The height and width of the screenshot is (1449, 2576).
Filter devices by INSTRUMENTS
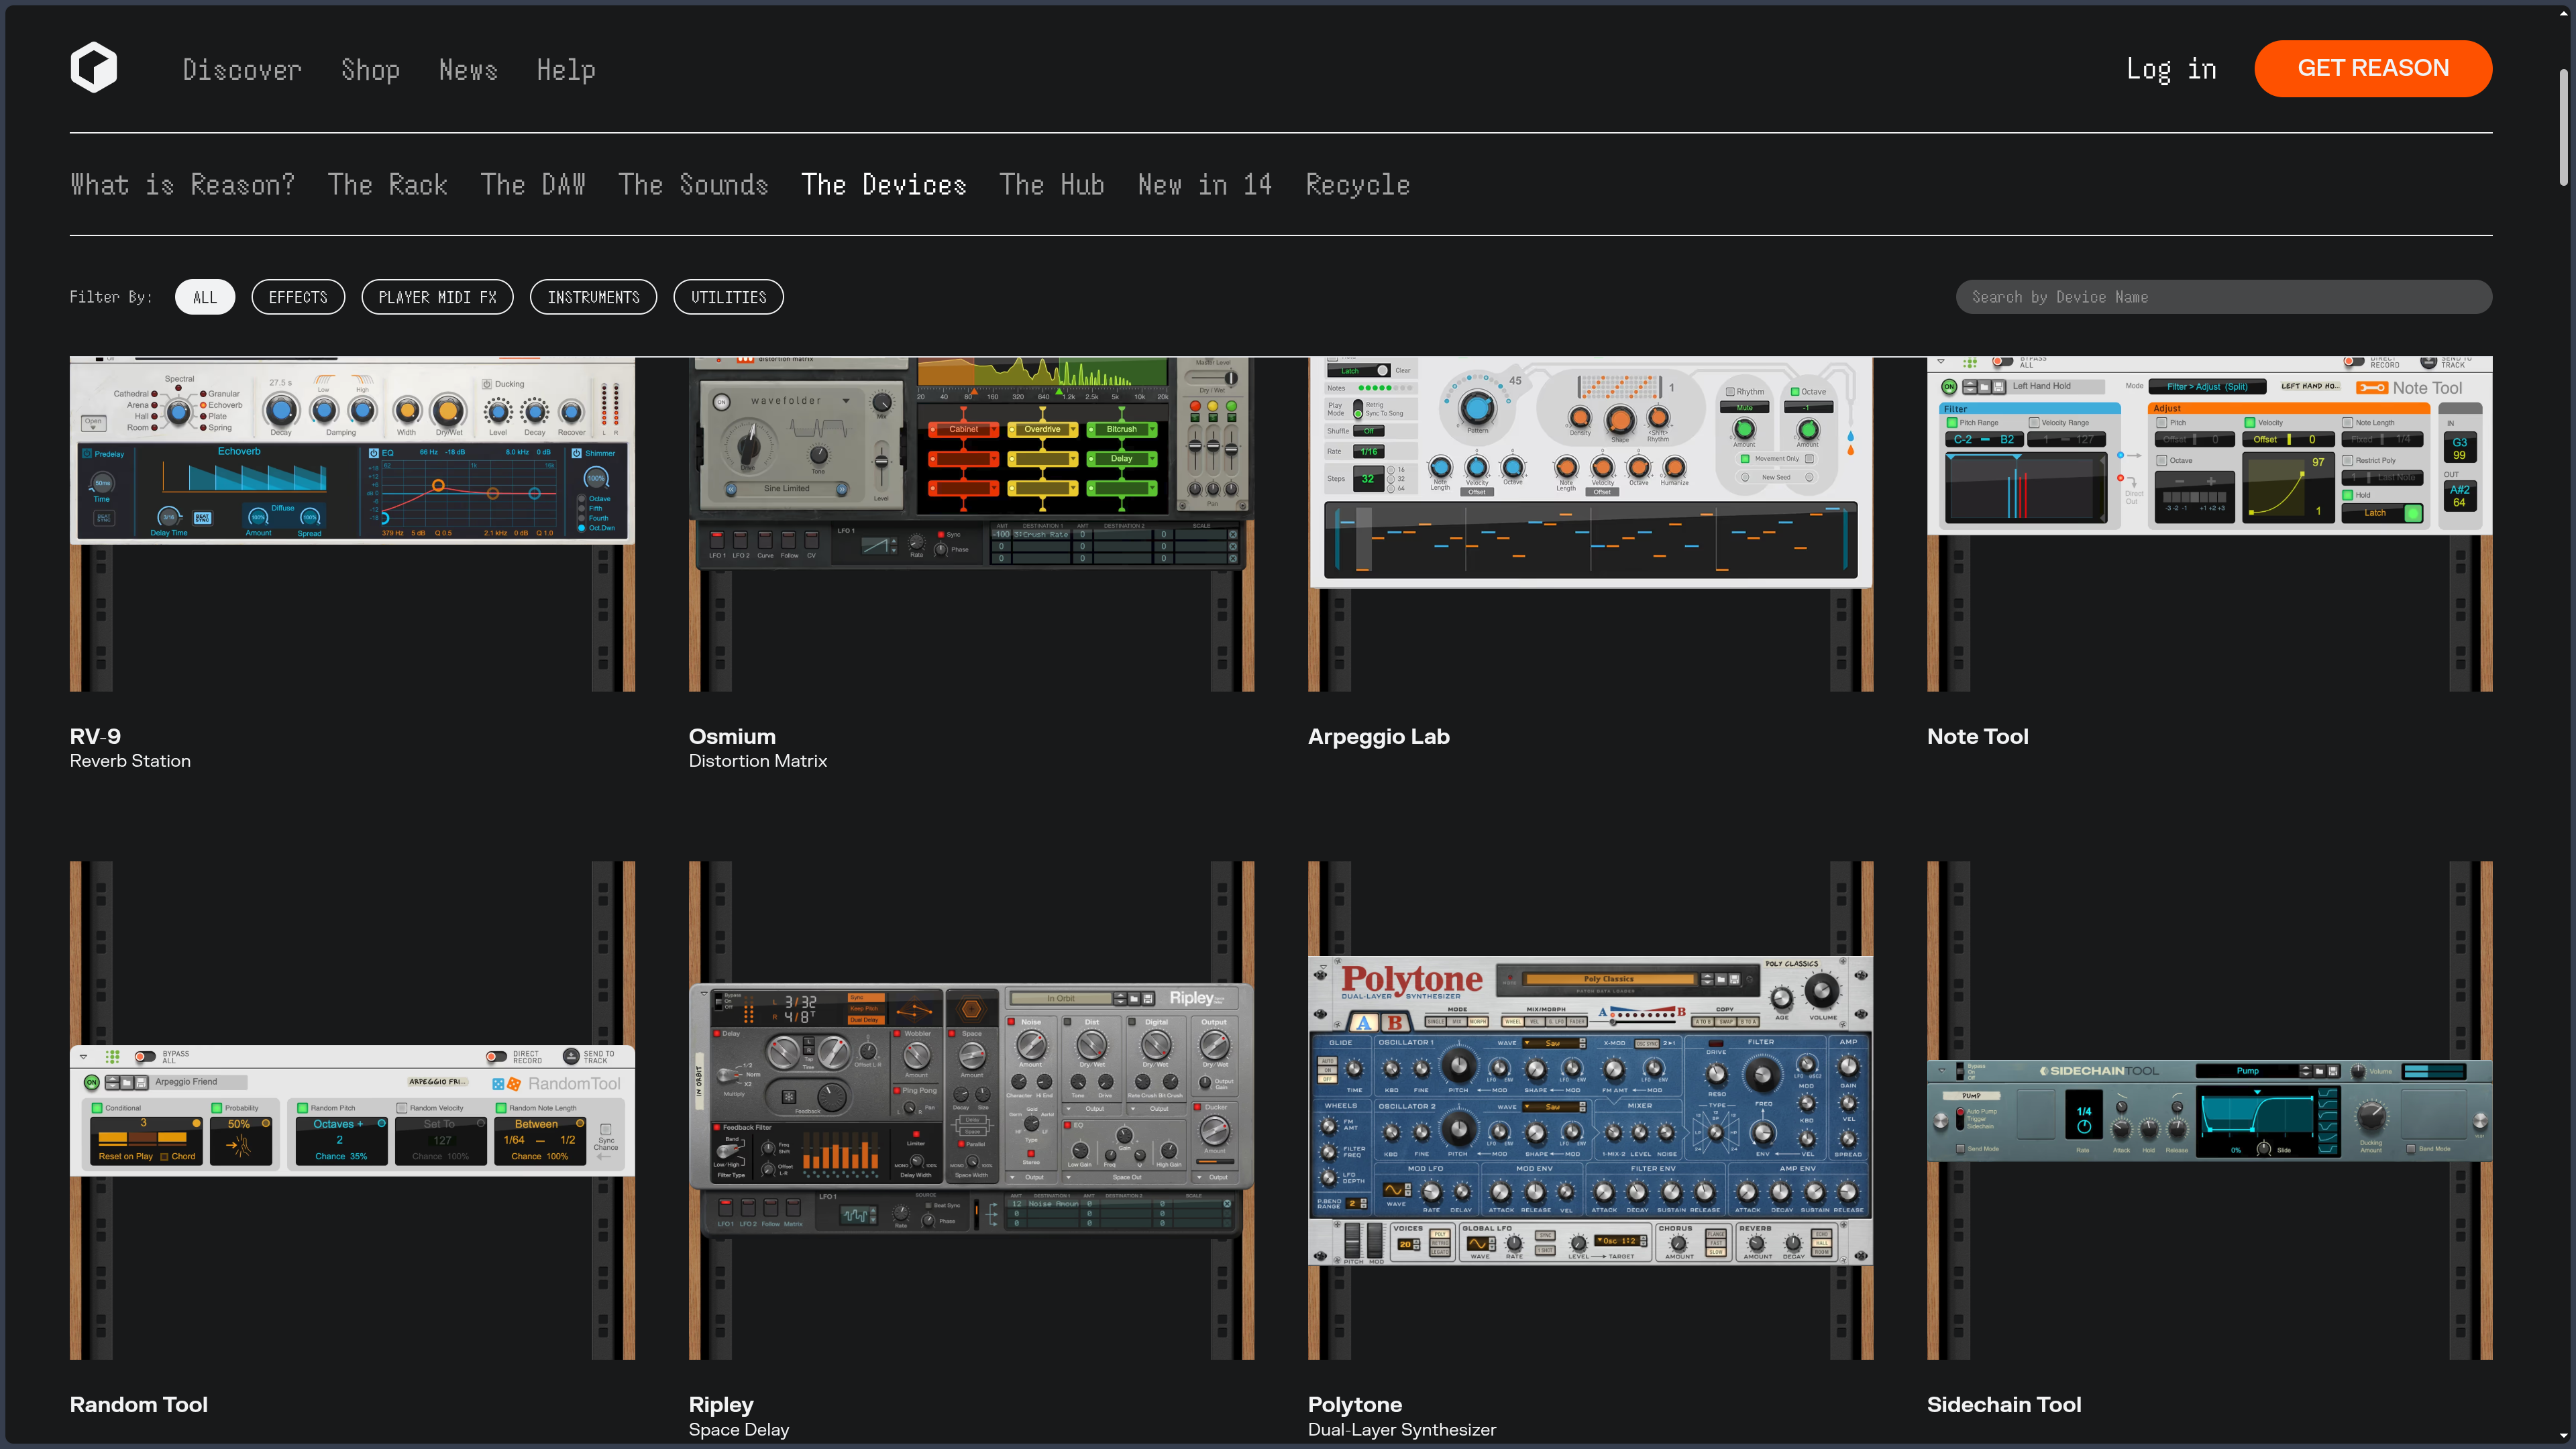pos(593,297)
